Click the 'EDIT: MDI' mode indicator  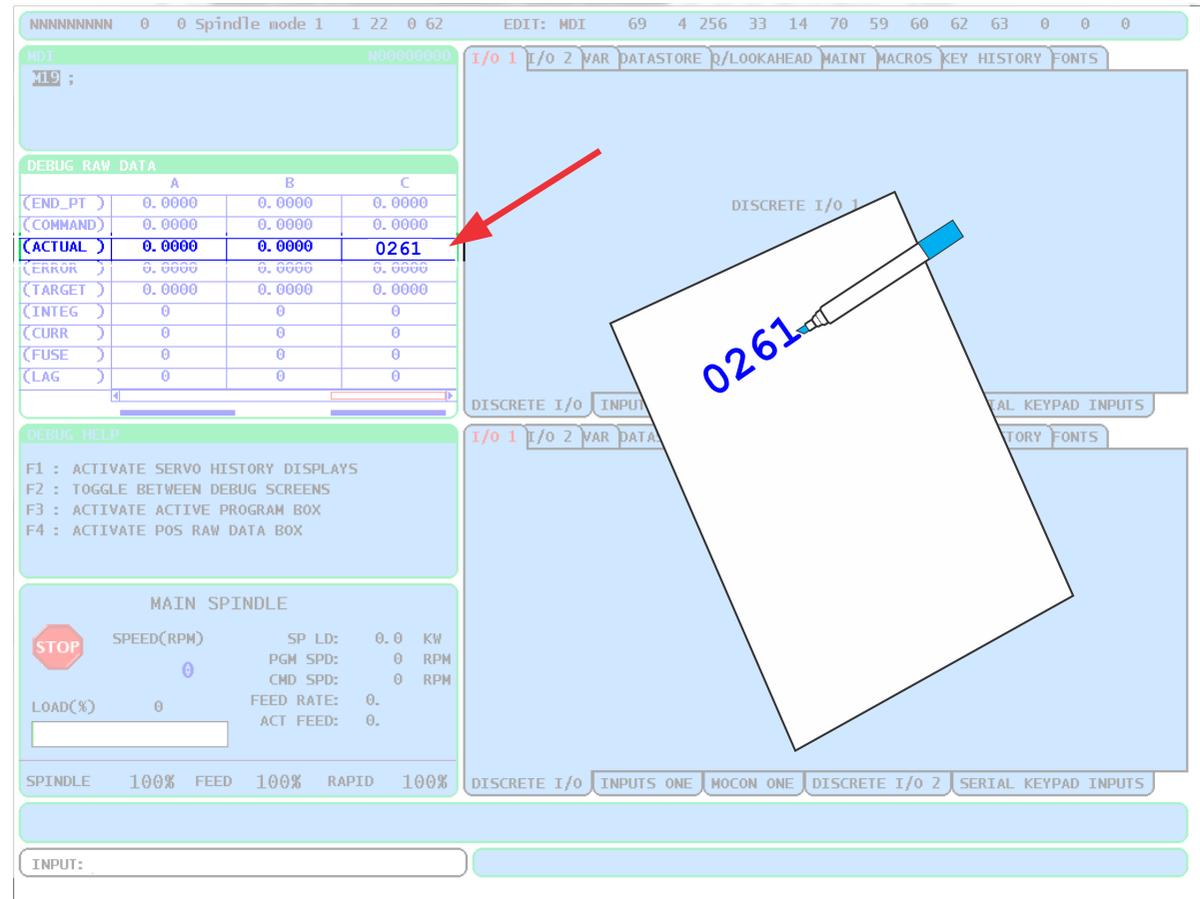pyautogui.click(x=545, y=24)
